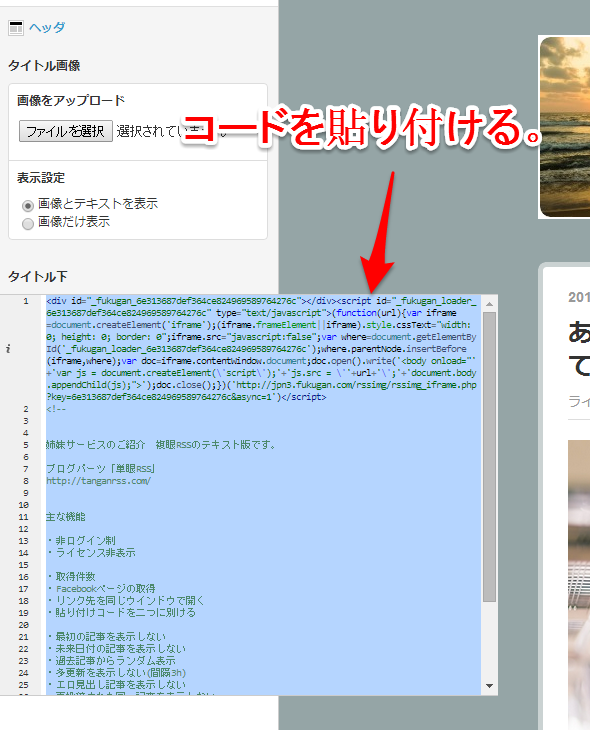Click the 画像をアップロード label
590x730 pixels.
(71, 100)
